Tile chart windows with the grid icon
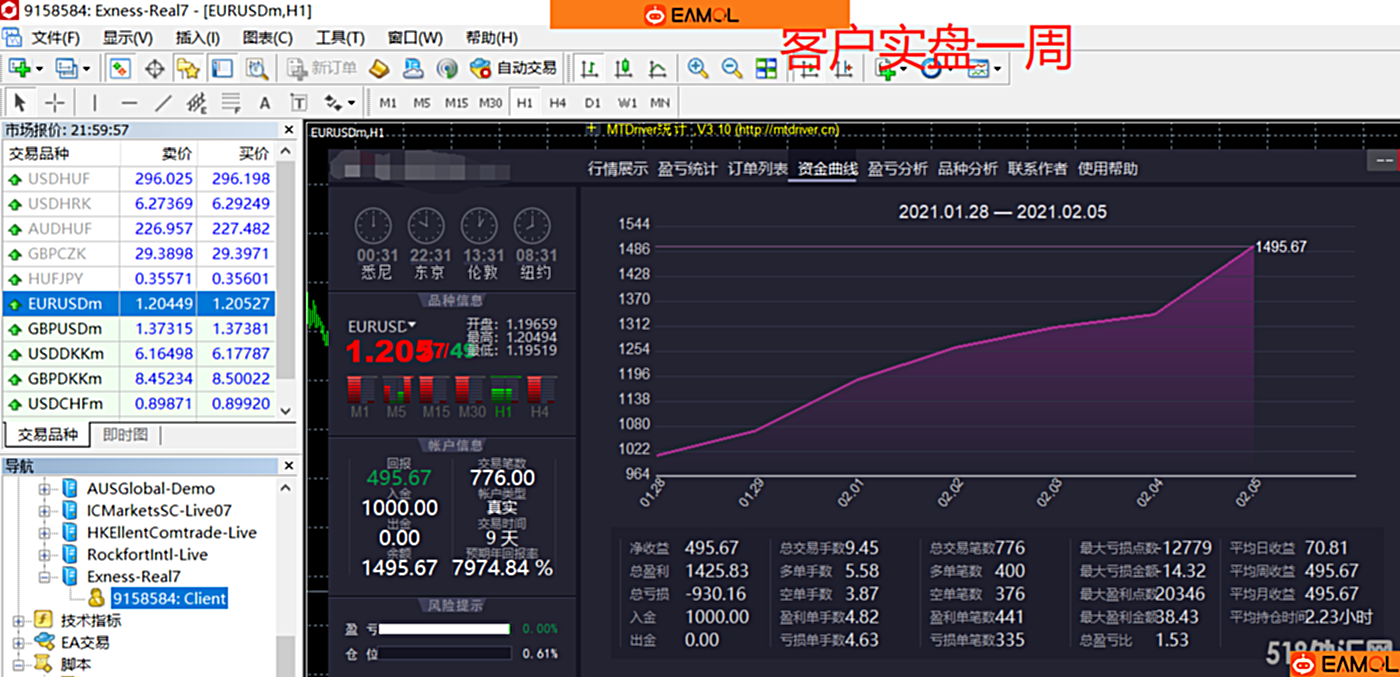The width and height of the screenshot is (1400, 677). pos(766,68)
